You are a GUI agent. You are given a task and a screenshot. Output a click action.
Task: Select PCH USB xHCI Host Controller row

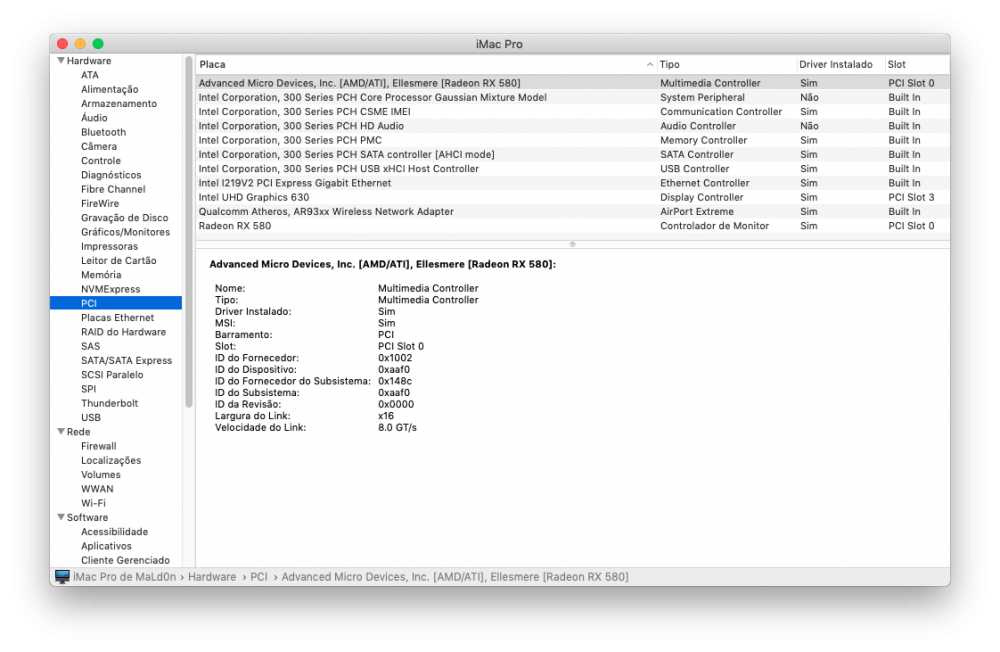pyautogui.click(x=573, y=168)
